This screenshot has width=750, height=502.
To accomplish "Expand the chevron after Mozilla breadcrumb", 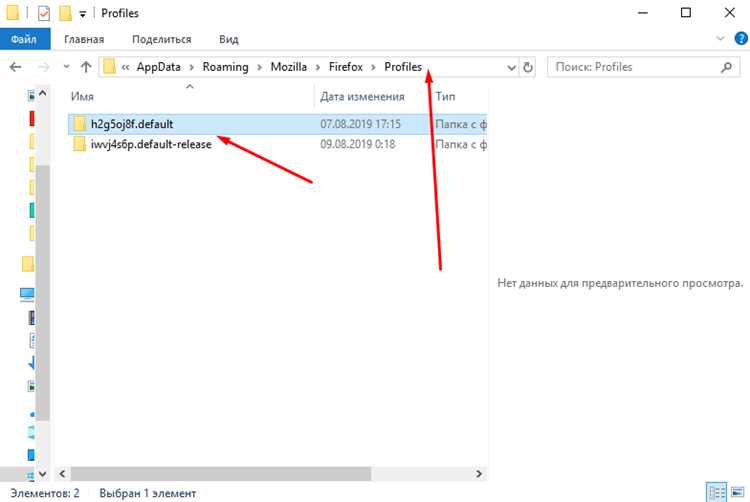I will pos(318,67).
